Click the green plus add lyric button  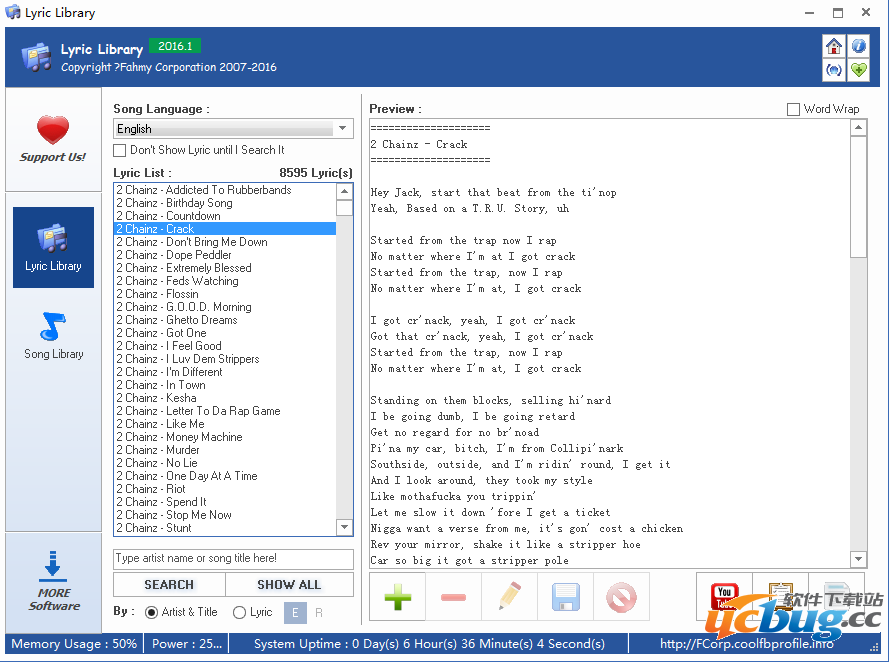coord(397,597)
